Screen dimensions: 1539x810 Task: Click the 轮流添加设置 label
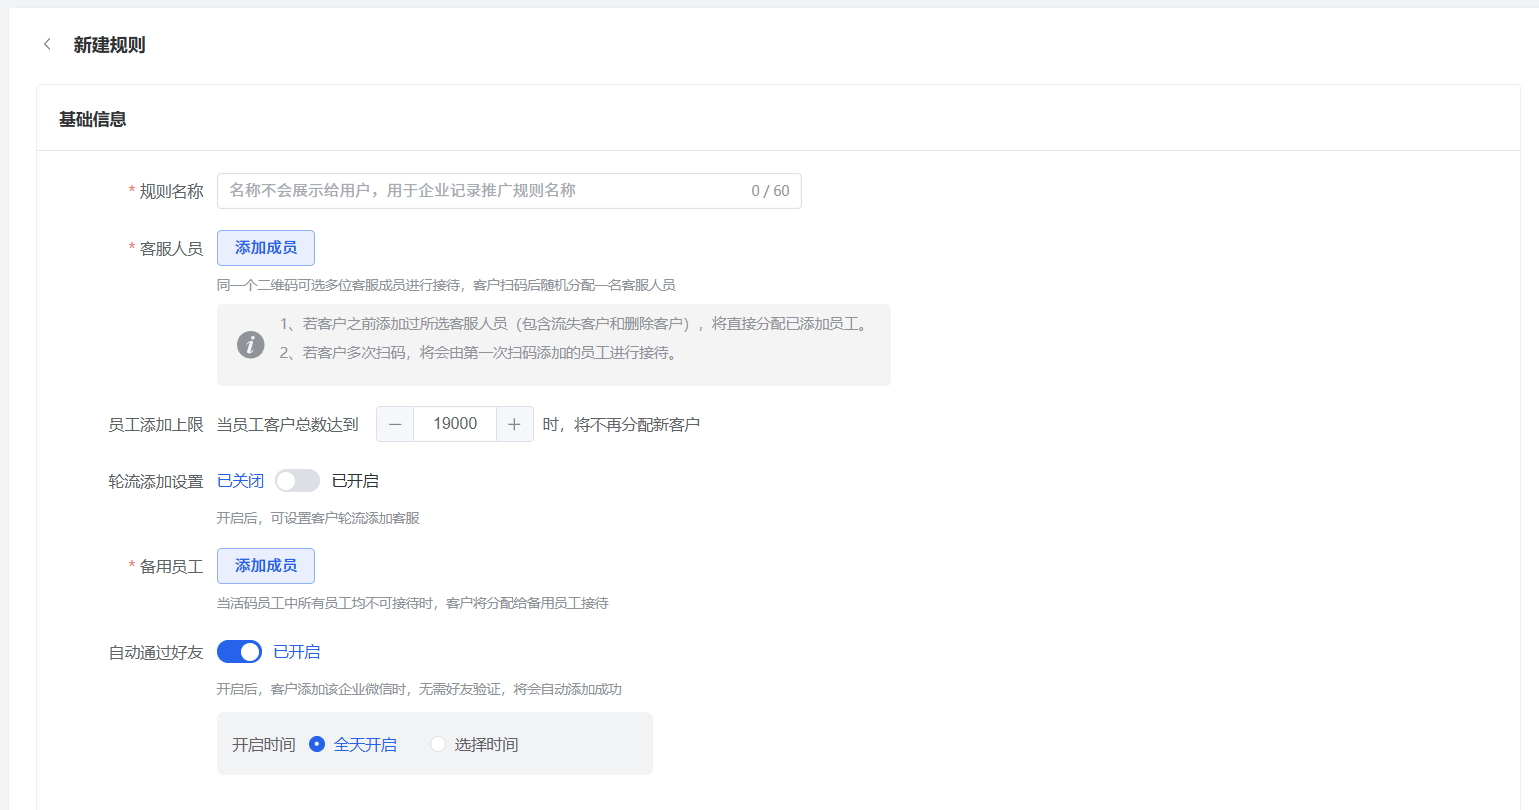click(156, 481)
